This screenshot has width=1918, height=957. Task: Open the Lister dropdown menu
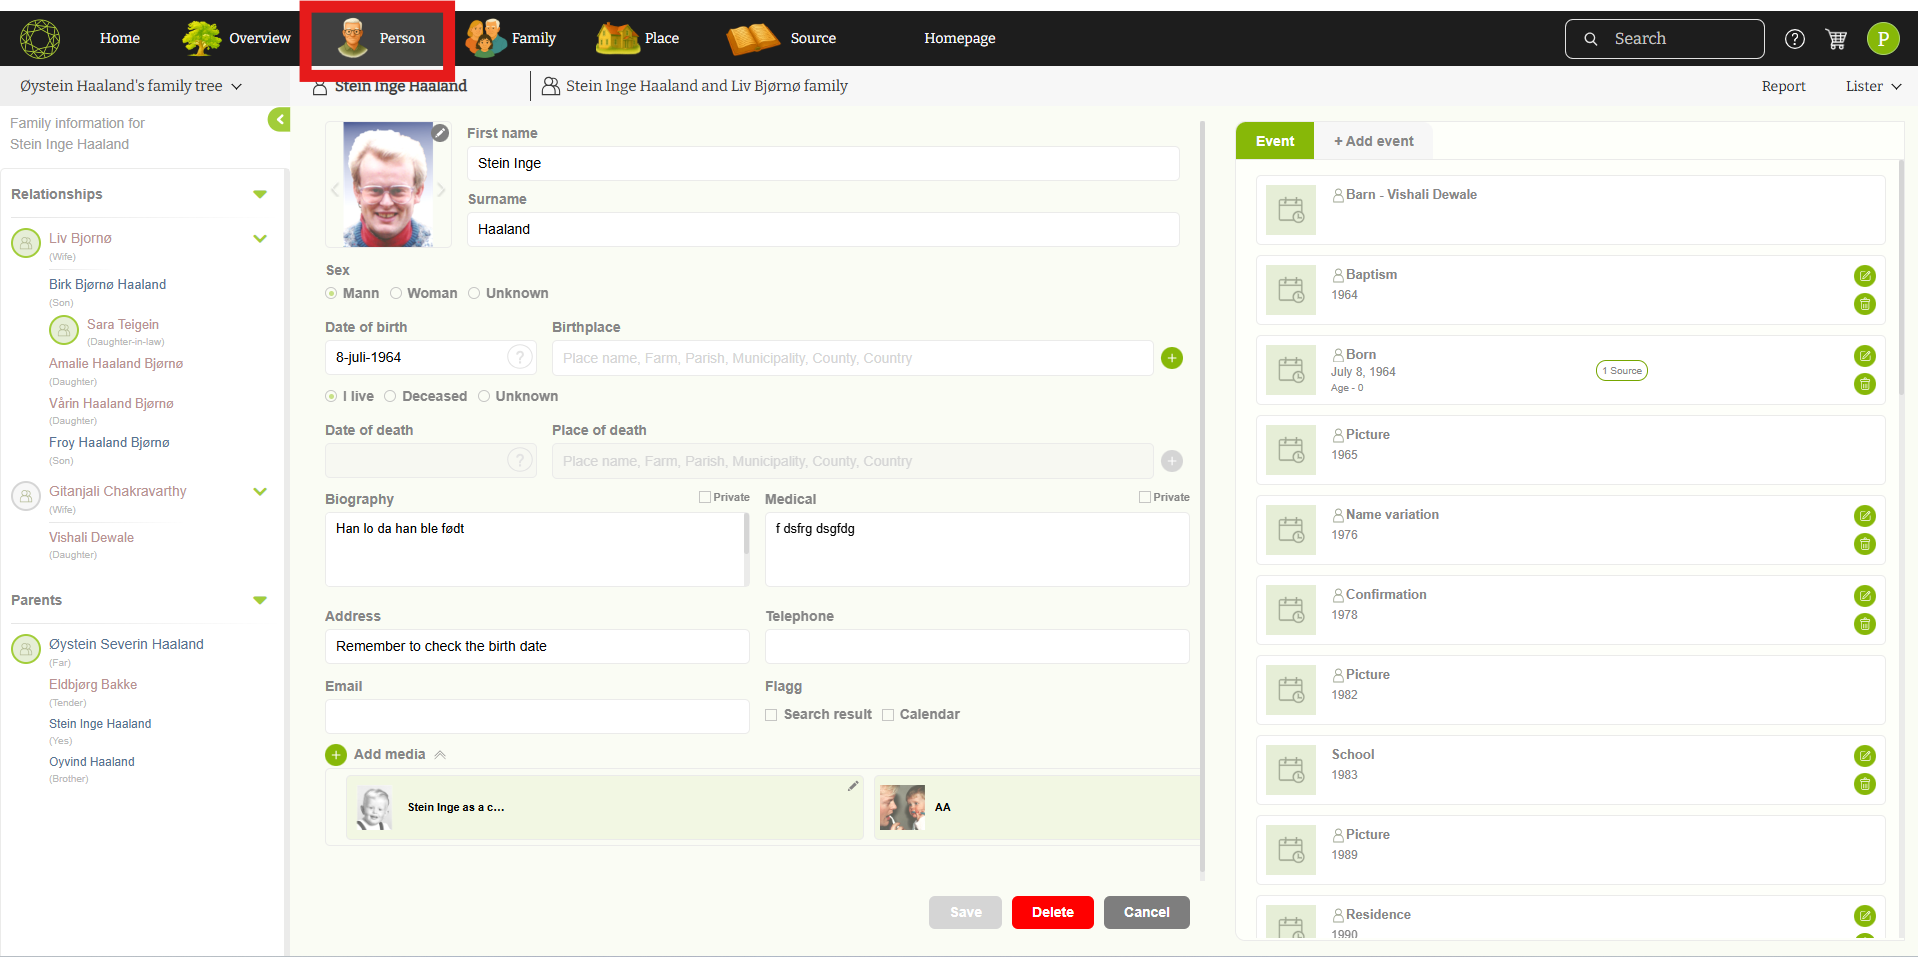click(1872, 86)
